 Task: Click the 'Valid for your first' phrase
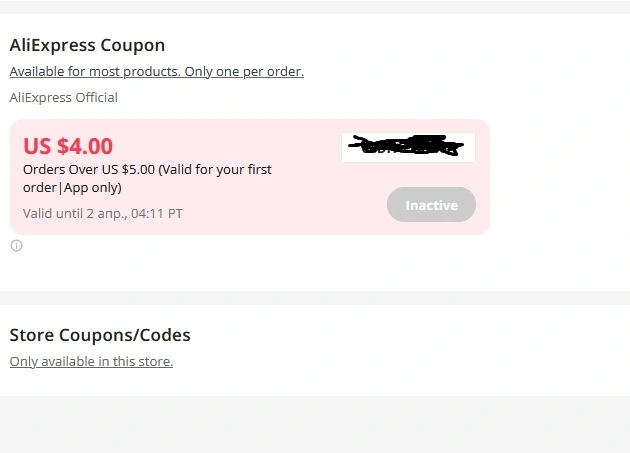click(x=215, y=170)
